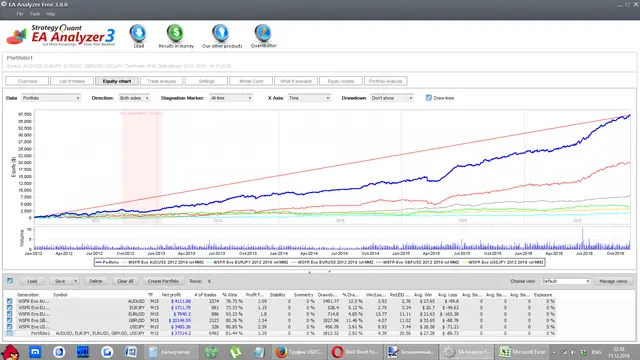640x360 pixels.
Task: Click the Clear All button
Action: [125, 281]
